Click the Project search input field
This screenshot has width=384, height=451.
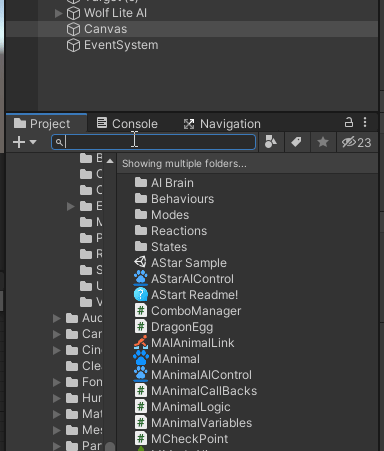click(154, 142)
